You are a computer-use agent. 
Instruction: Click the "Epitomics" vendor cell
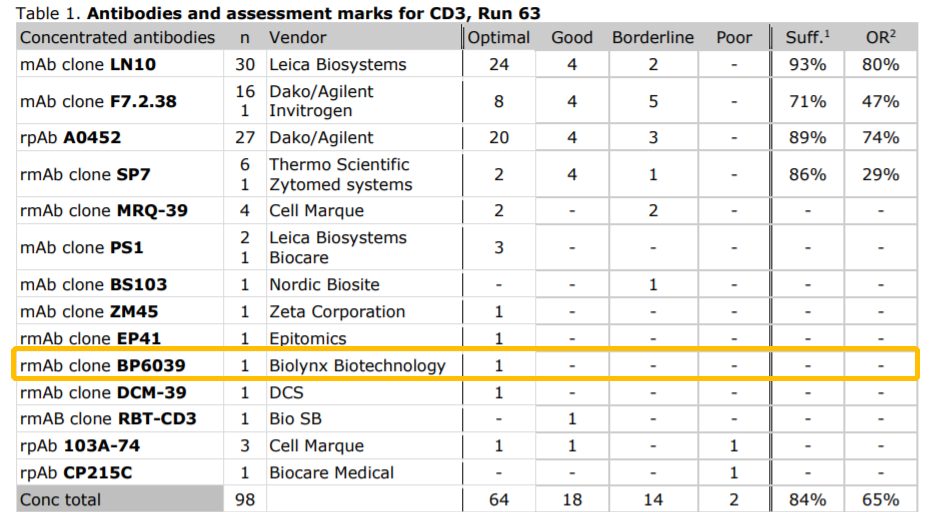(307, 339)
